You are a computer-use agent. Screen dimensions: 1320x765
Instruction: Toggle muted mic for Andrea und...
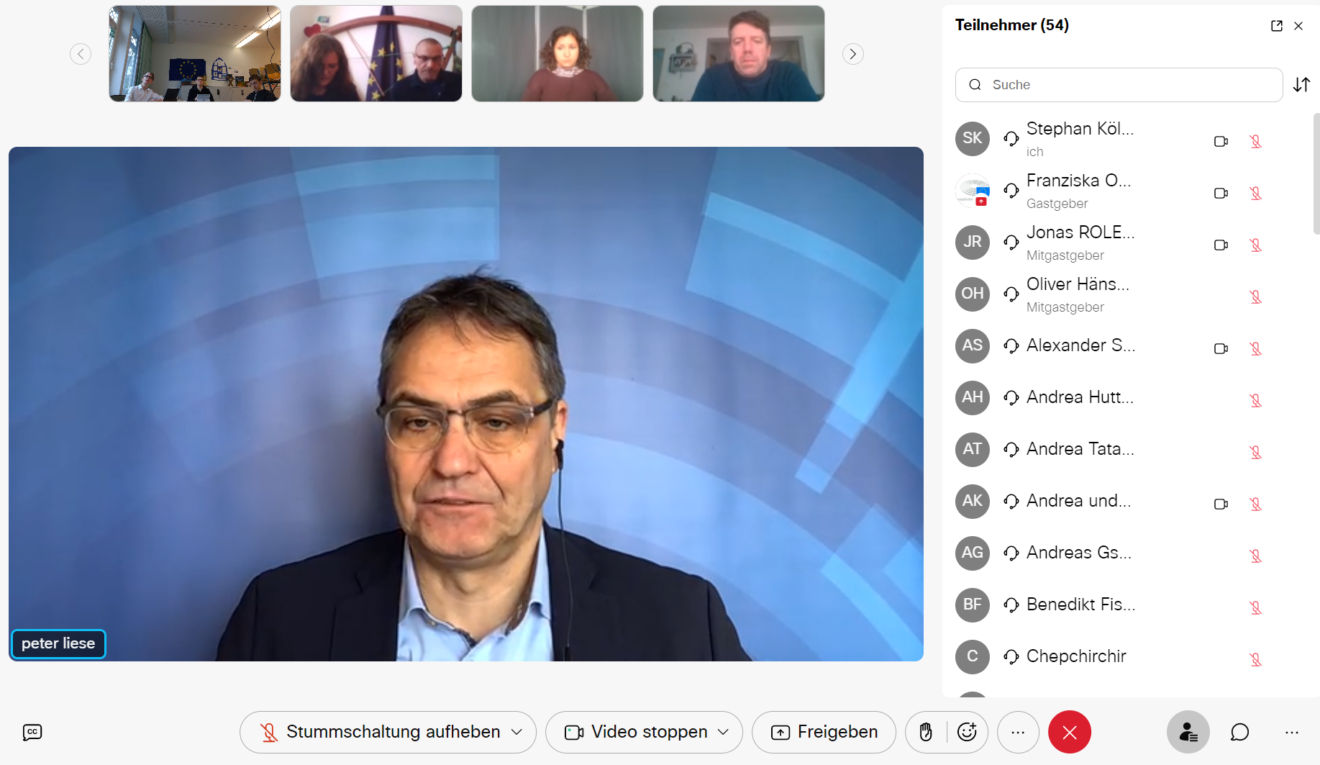click(1256, 504)
